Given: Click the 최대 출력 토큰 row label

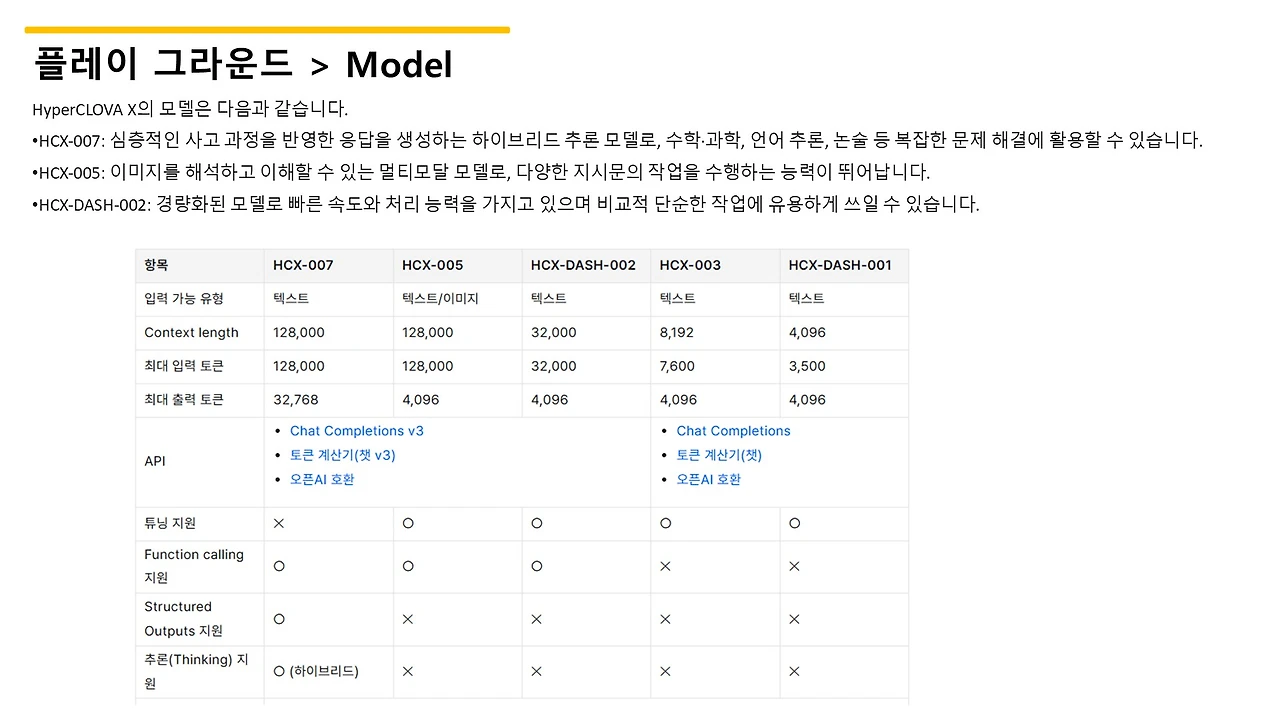Looking at the screenshot, I should tap(185, 400).
